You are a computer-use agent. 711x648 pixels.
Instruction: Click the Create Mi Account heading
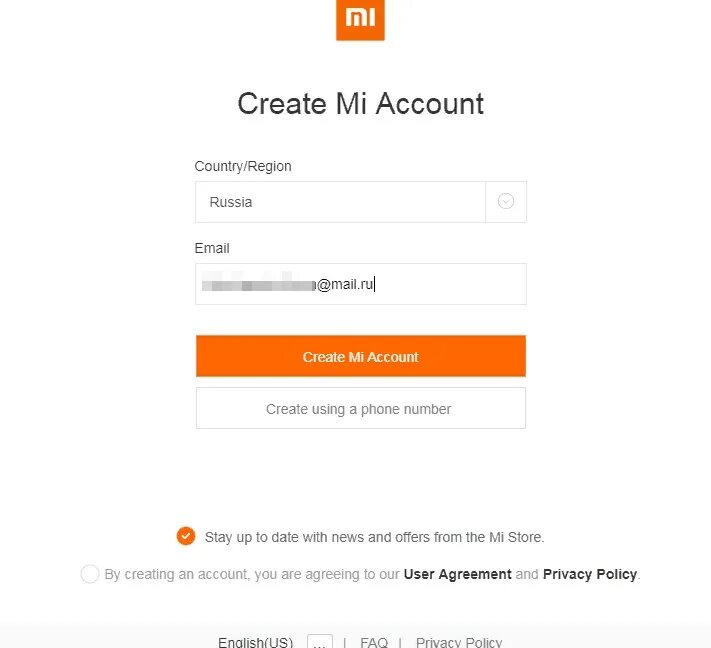point(360,104)
